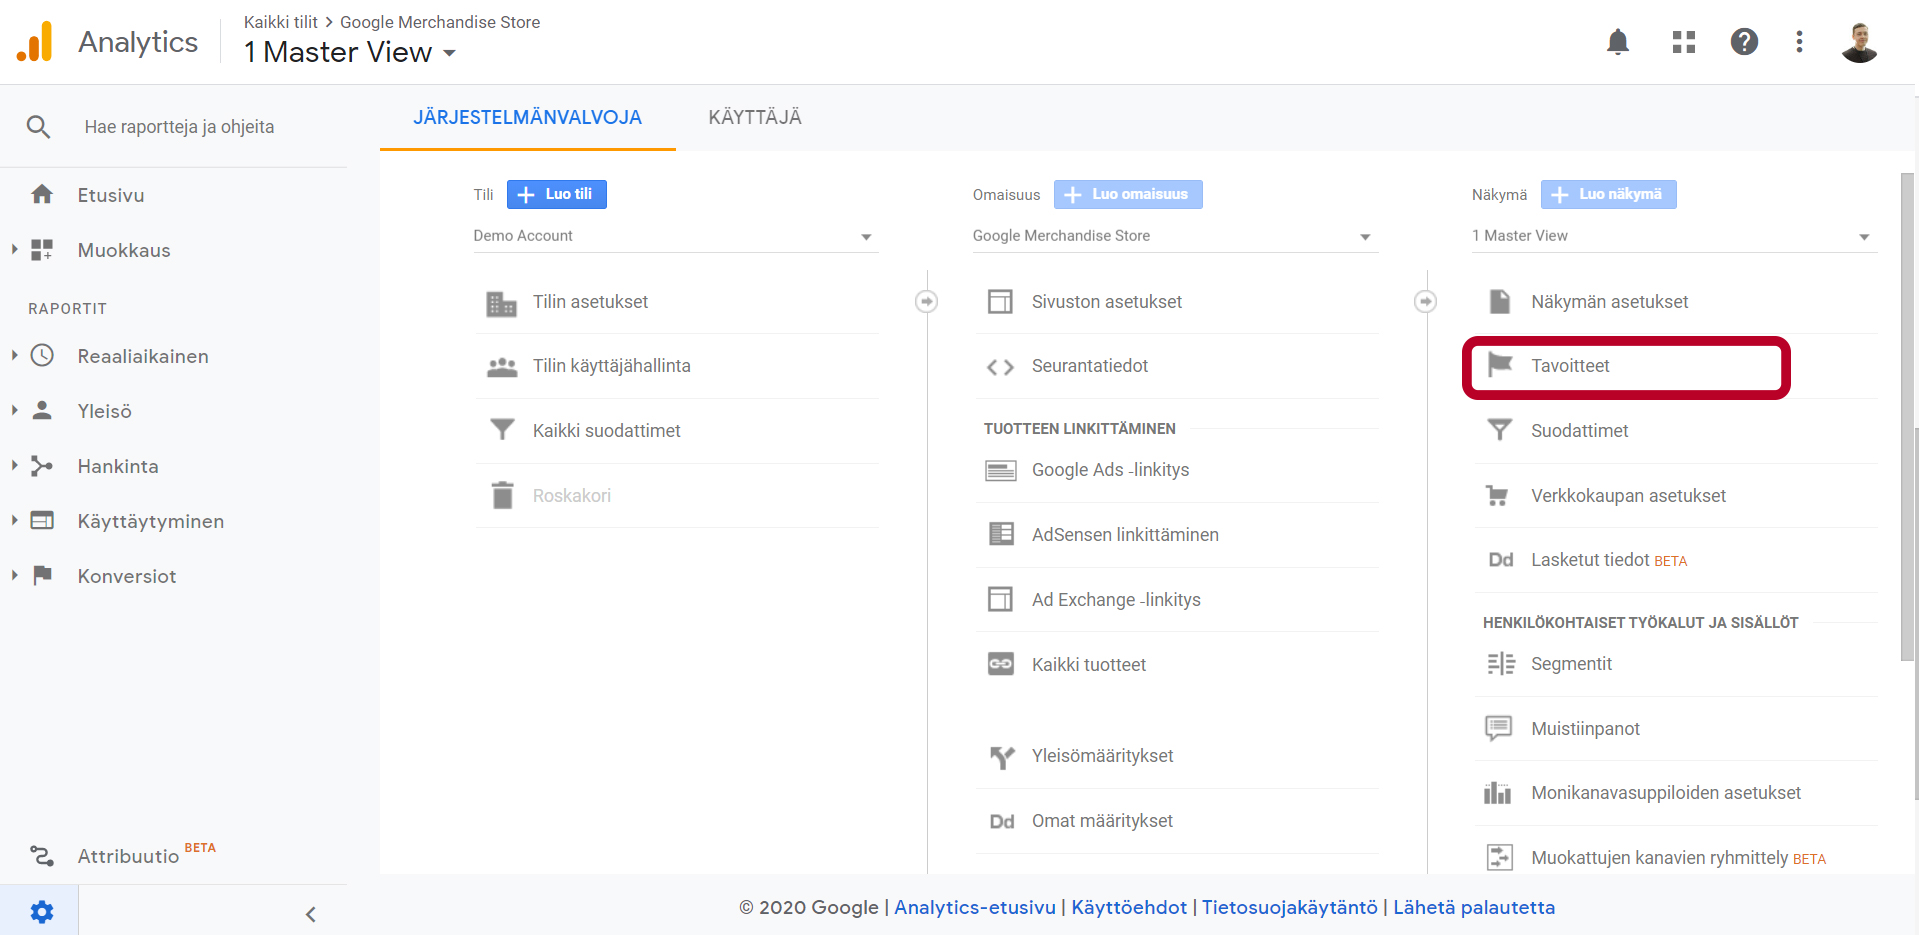Click the notifications bell icon
Screen dimensions: 1919x935
click(1617, 42)
